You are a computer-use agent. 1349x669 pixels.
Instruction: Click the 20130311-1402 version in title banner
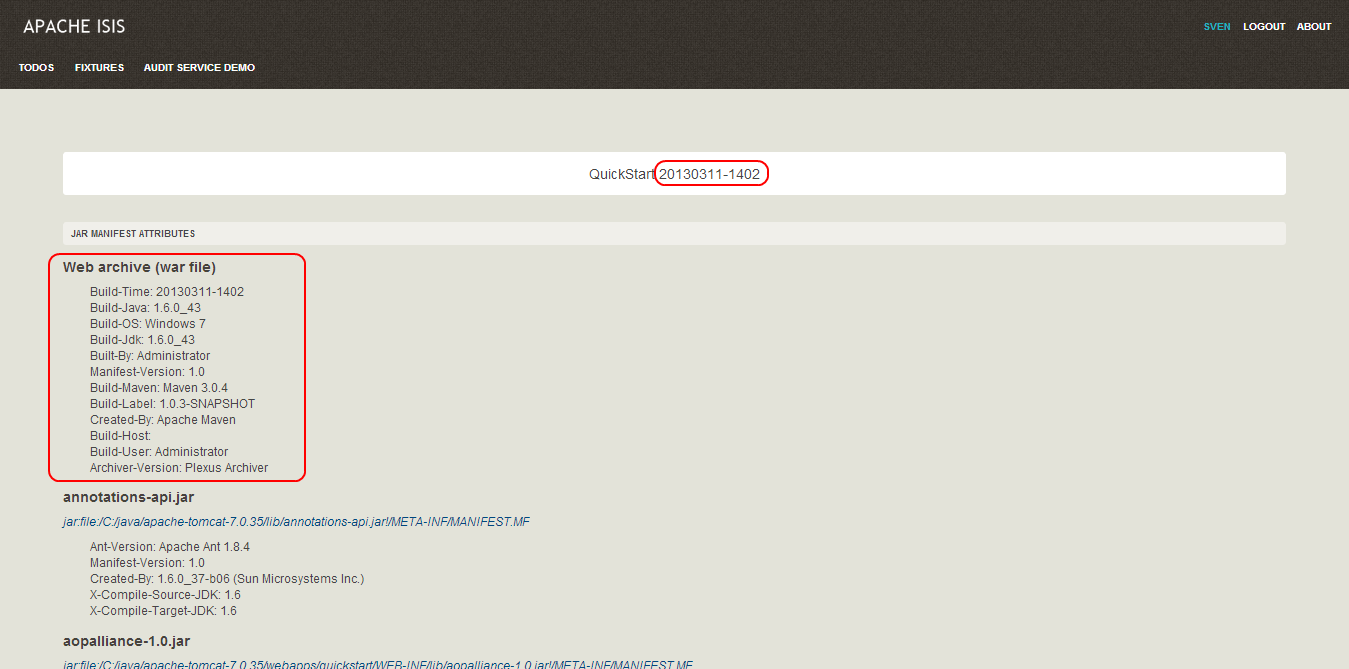[x=709, y=174]
